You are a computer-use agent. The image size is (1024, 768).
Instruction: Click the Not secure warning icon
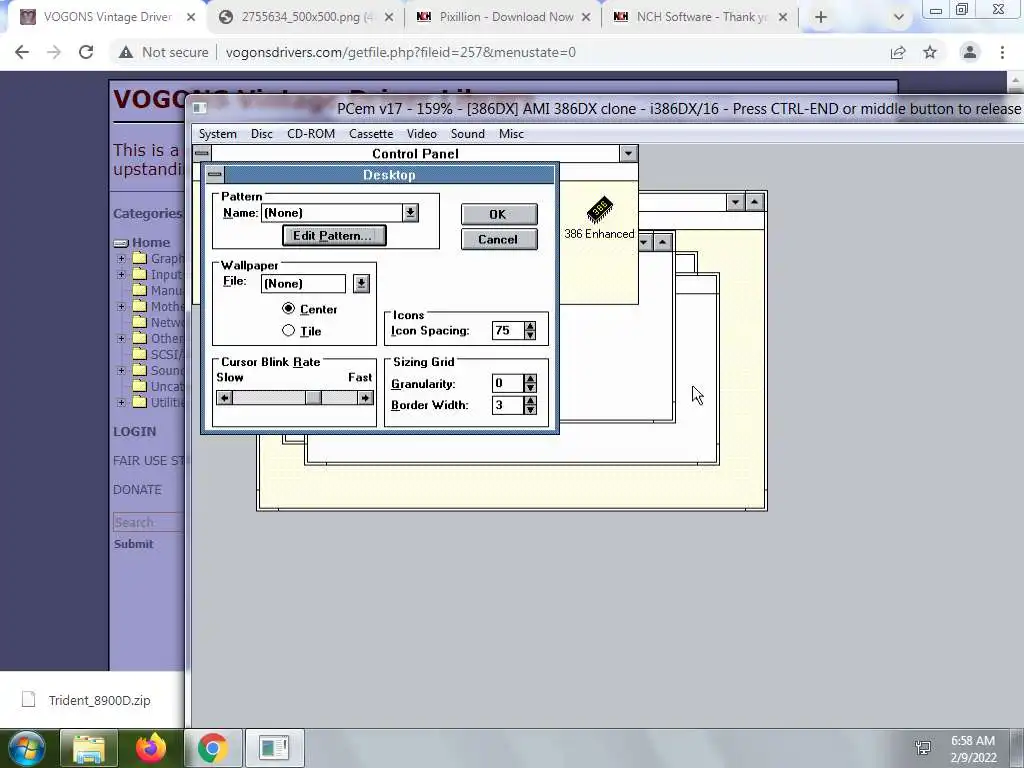(x=126, y=52)
